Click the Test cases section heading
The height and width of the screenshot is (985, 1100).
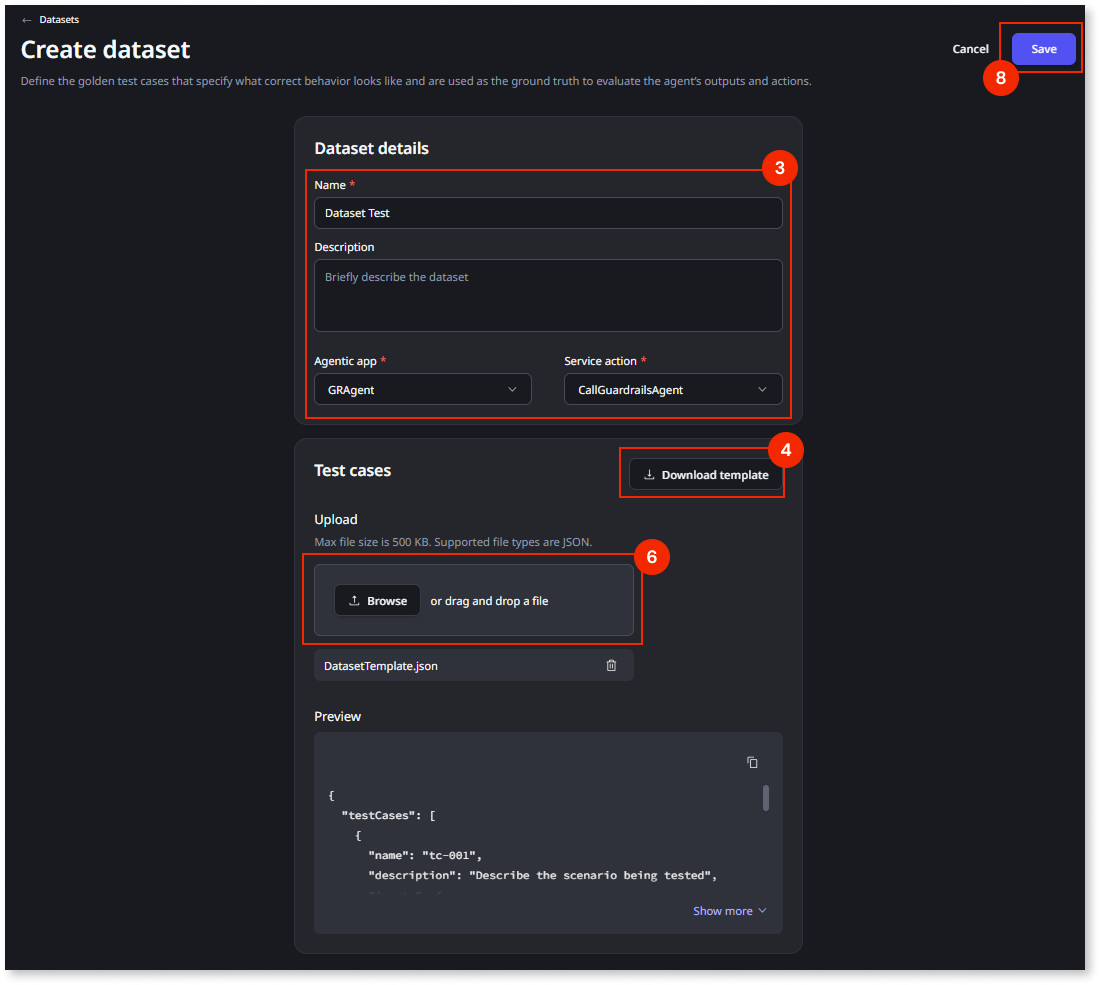pos(352,471)
